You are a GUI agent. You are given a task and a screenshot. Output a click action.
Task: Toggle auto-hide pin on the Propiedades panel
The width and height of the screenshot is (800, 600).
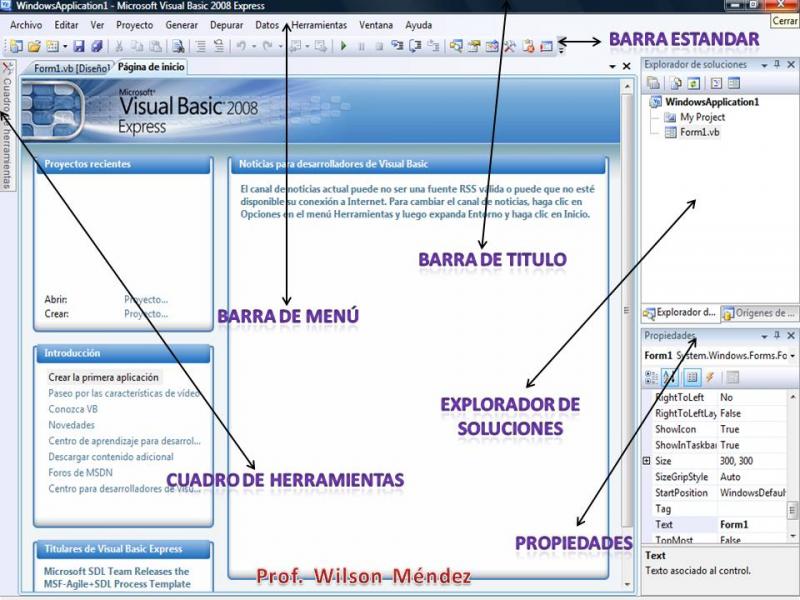point(777,335)
